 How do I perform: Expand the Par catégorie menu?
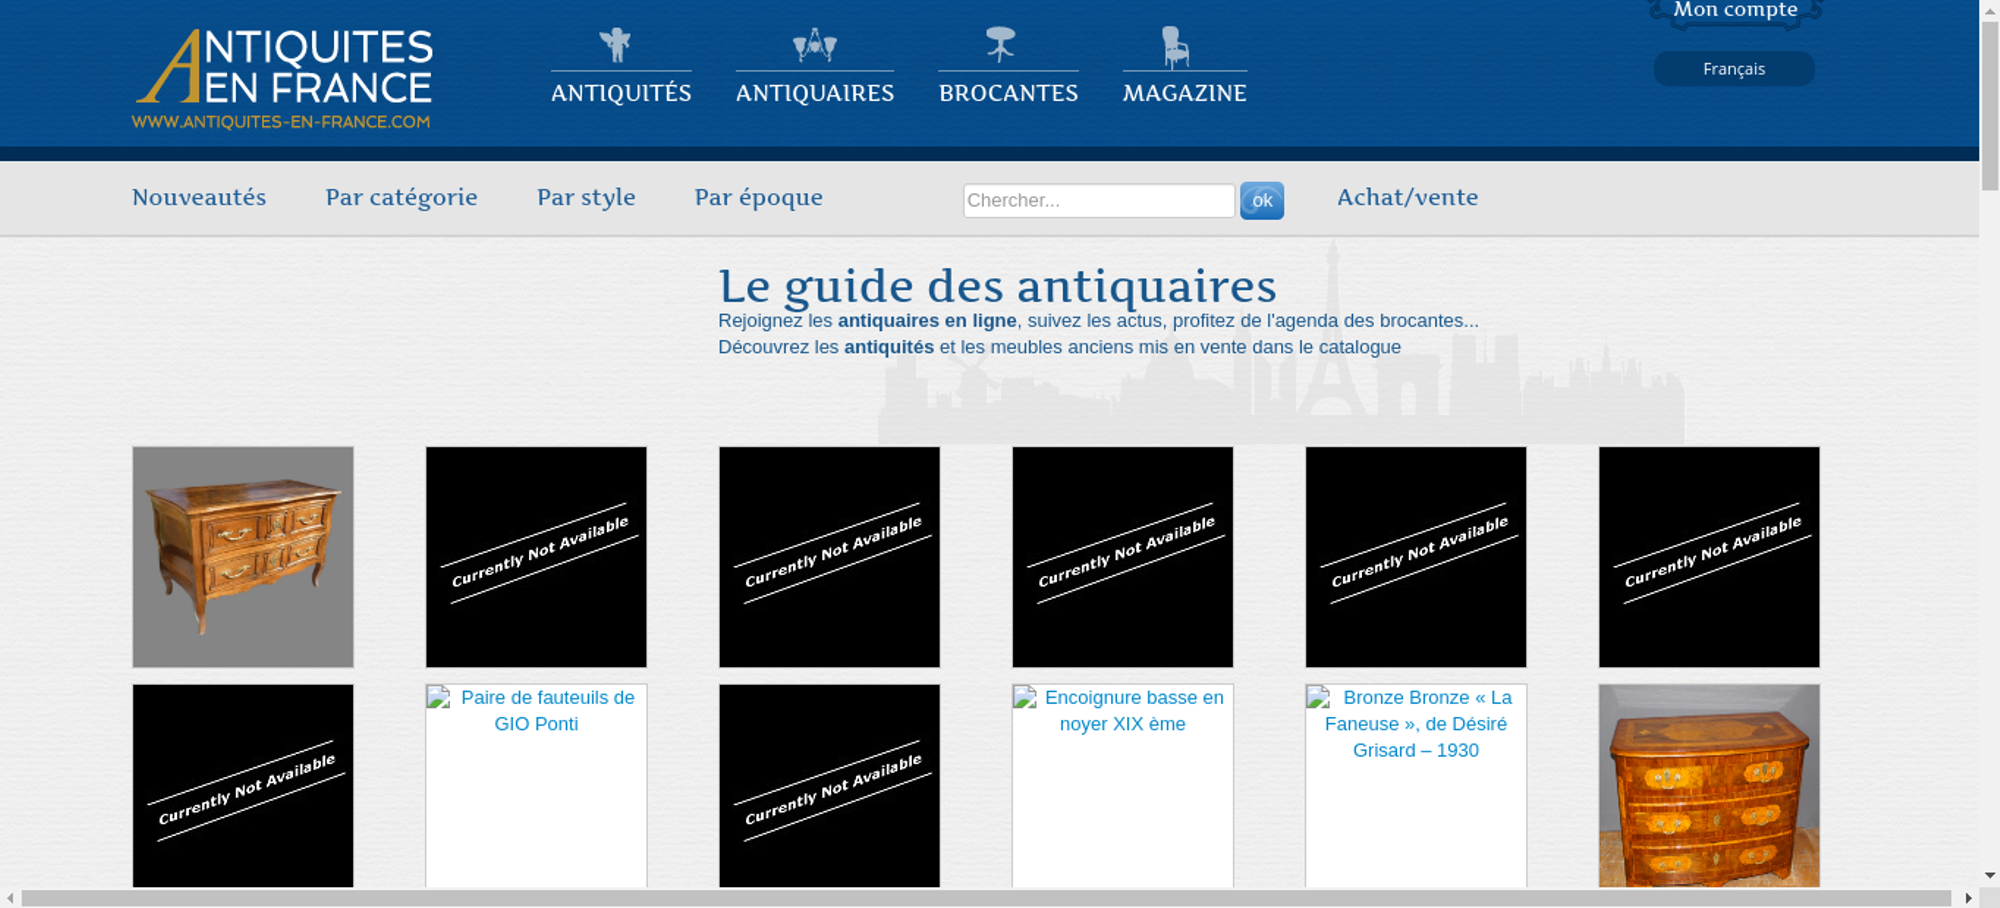401,197
